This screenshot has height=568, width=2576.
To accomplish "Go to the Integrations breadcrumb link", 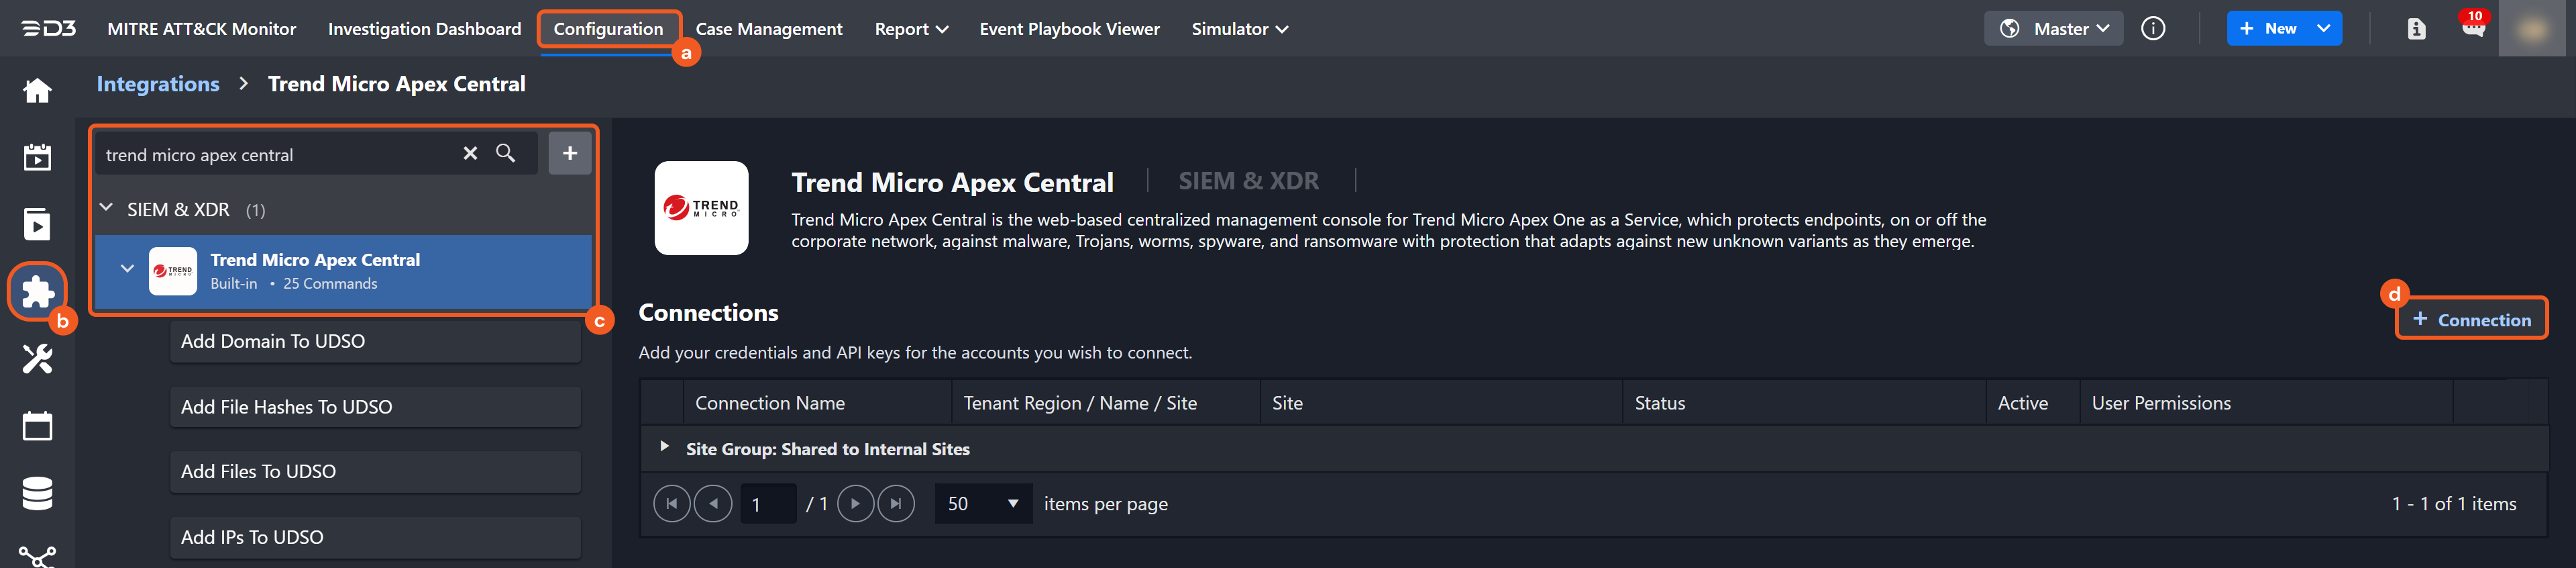I will coord(158,84).
